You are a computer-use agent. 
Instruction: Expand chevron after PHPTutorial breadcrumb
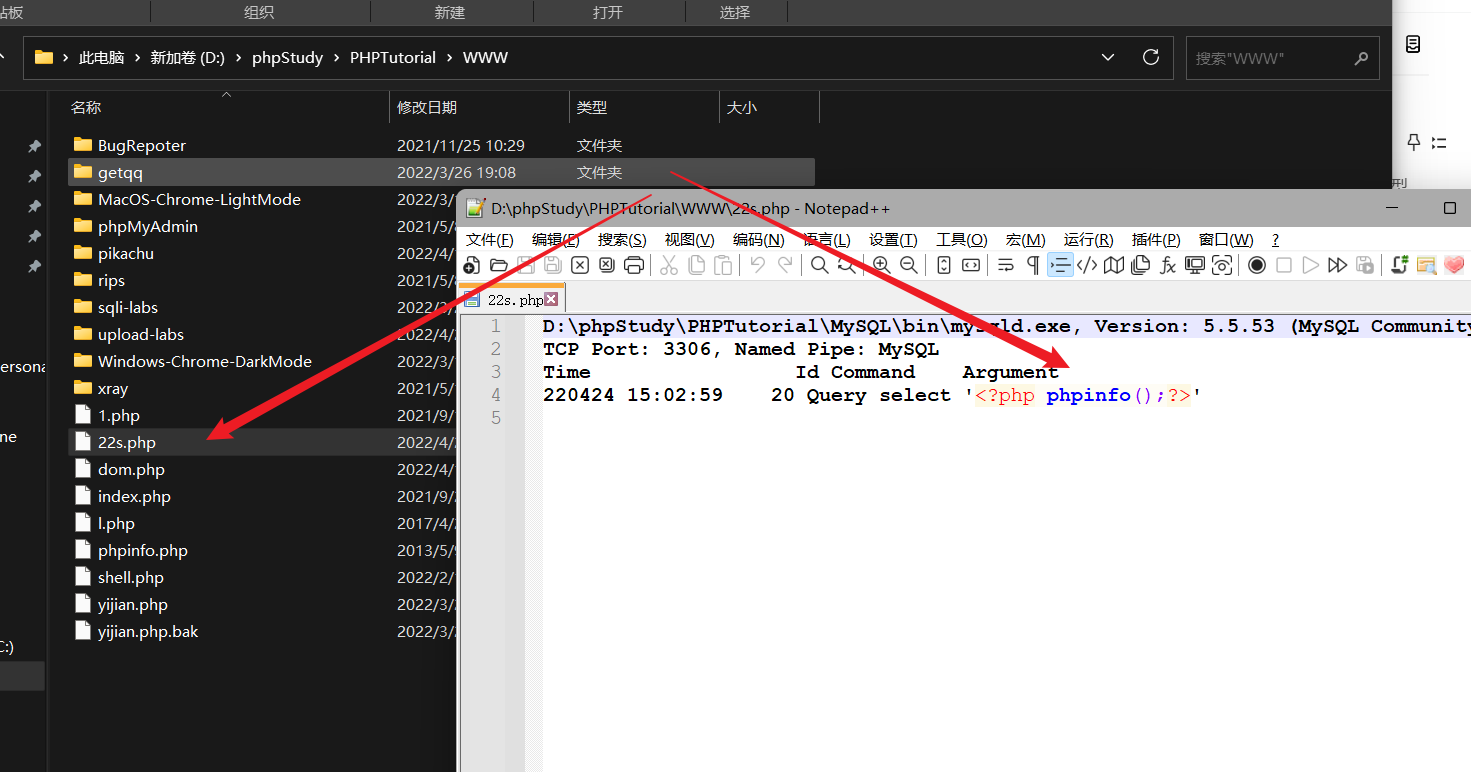coord(449,58)
